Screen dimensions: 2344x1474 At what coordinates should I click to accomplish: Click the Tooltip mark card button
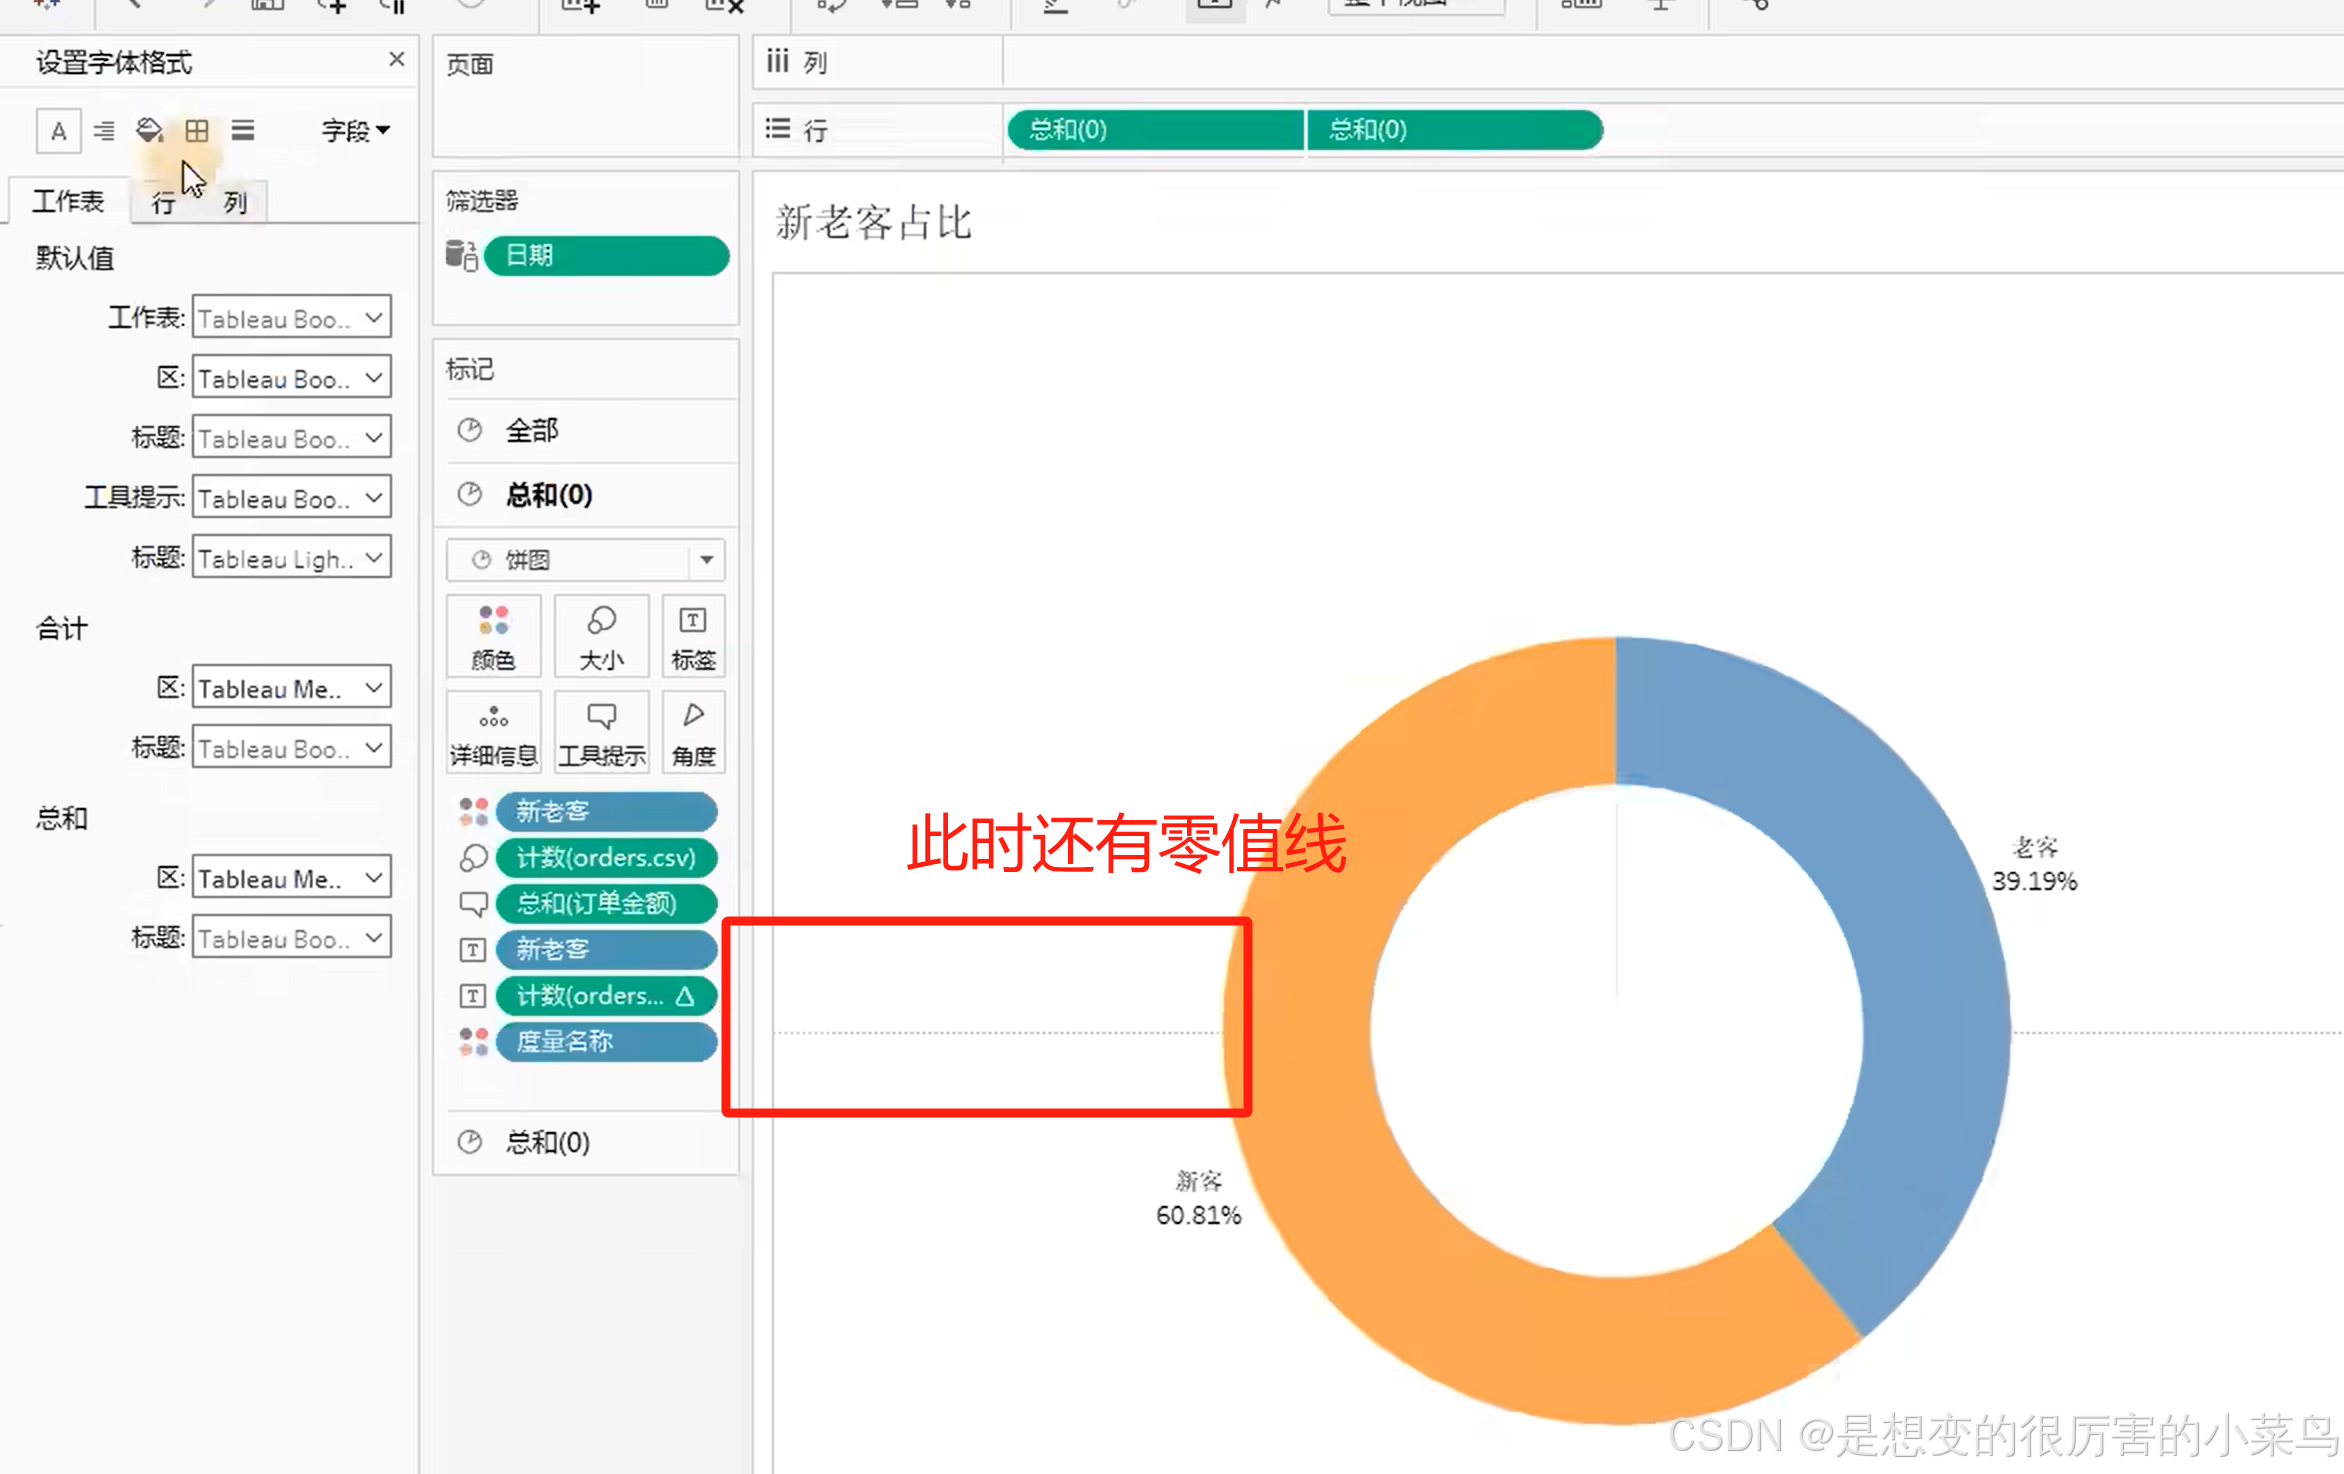pos(601,732)
